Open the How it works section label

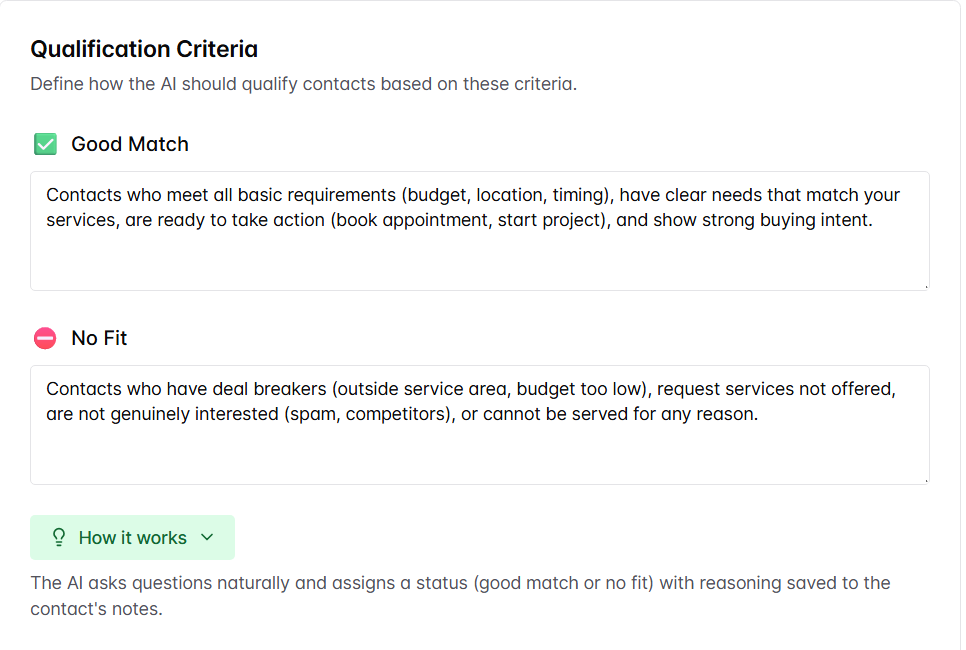[x=132, y=538]
